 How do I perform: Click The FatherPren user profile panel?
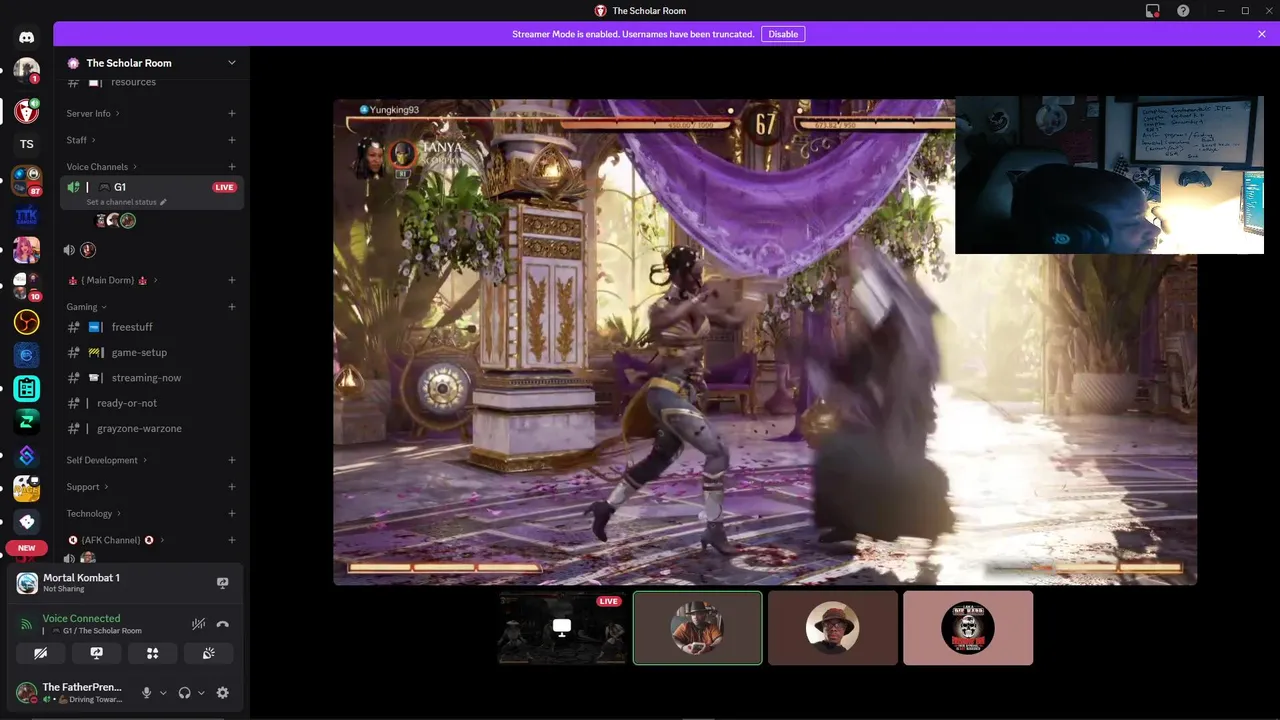point(74,693)
